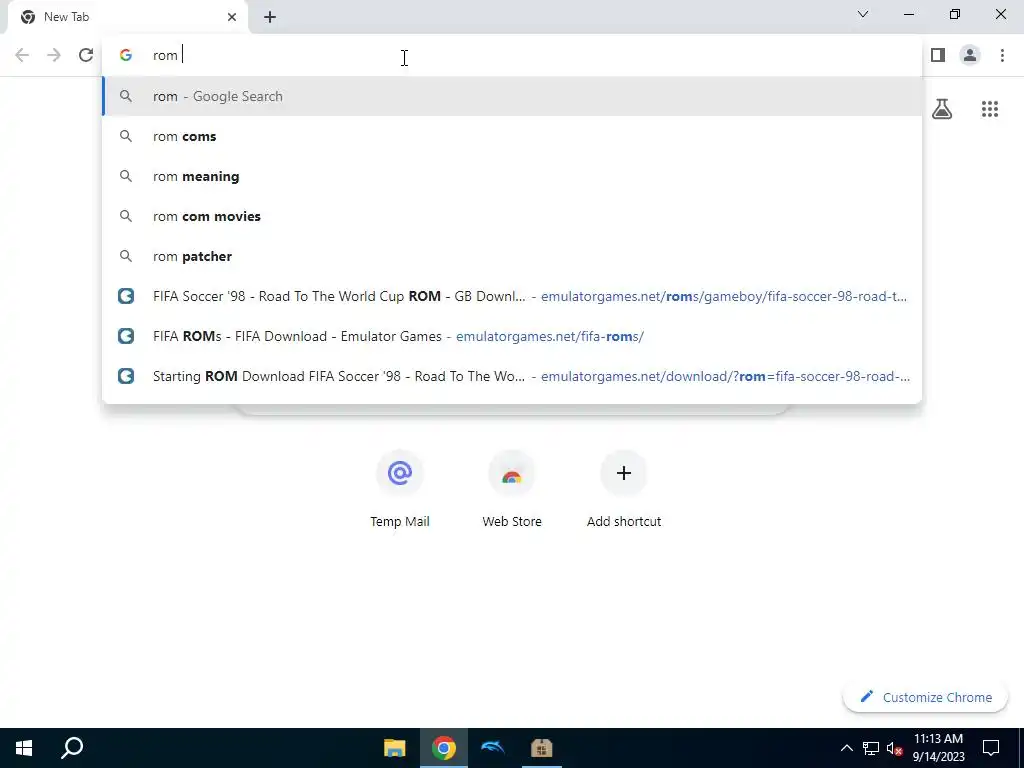The width and height of the screenshot is (1024, 768).
Task: Select the 'rom meaning' suggestion
Action: click(x=512, y=176)
